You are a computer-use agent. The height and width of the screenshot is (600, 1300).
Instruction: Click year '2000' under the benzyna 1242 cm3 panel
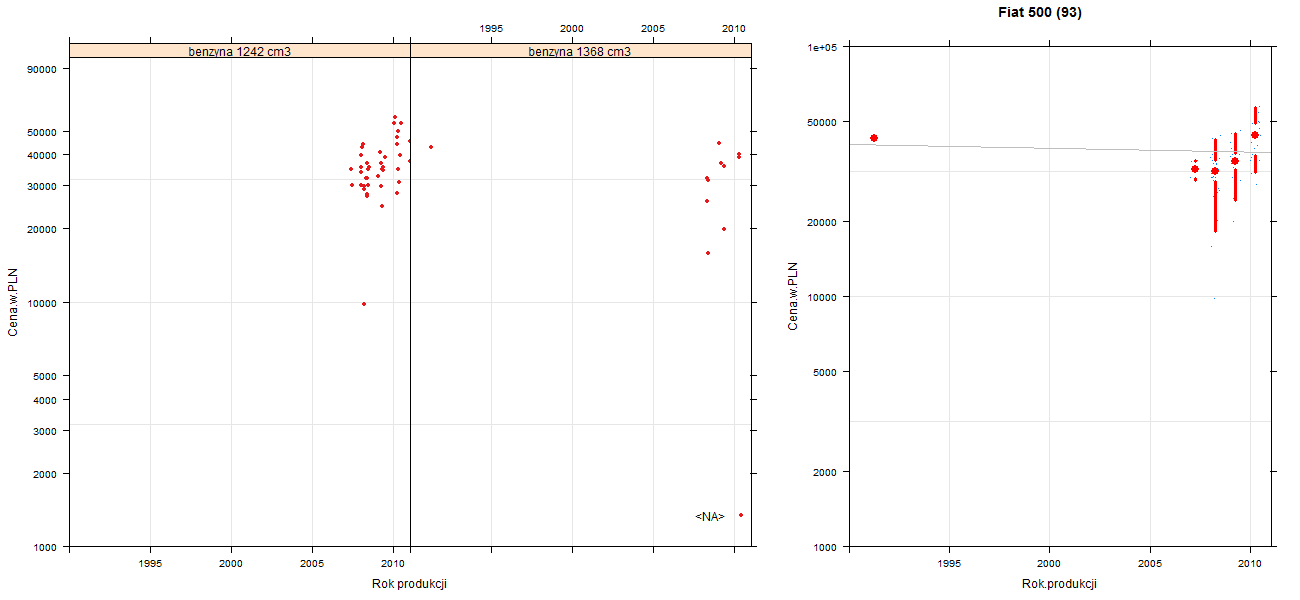[x=232, y=564]
